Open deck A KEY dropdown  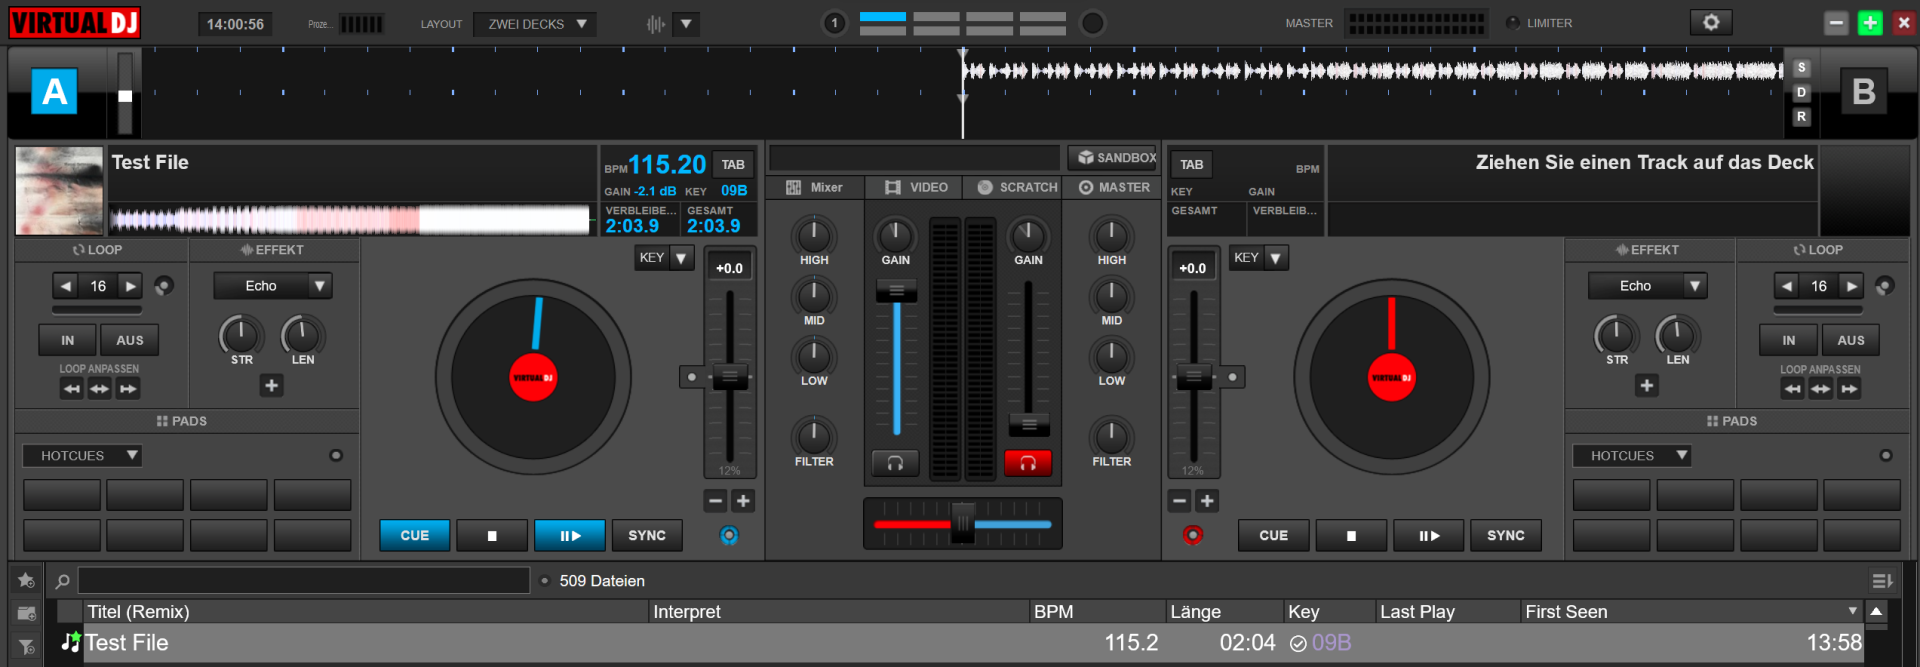point(665,258)
